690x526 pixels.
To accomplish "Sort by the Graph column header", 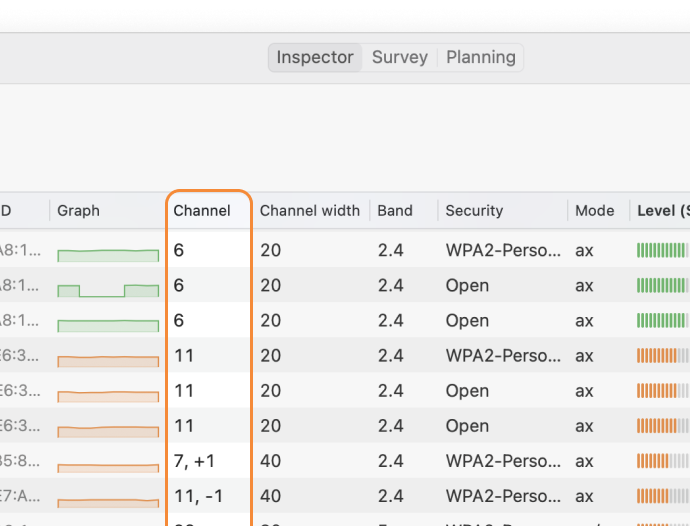I will (78, 210).
